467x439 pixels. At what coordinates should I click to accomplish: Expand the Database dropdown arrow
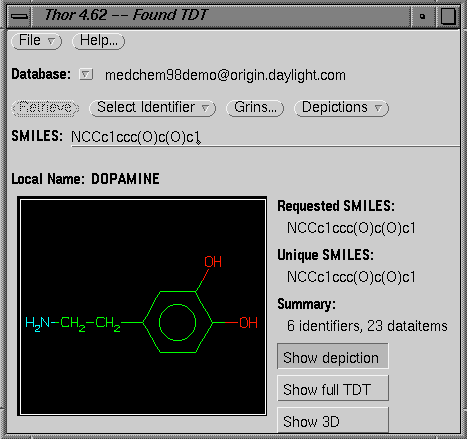(86, 74)
